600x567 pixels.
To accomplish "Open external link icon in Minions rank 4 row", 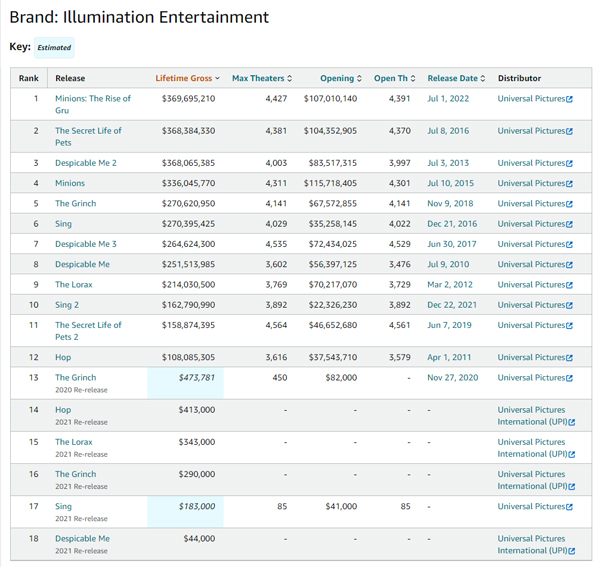I will [569, 184].
